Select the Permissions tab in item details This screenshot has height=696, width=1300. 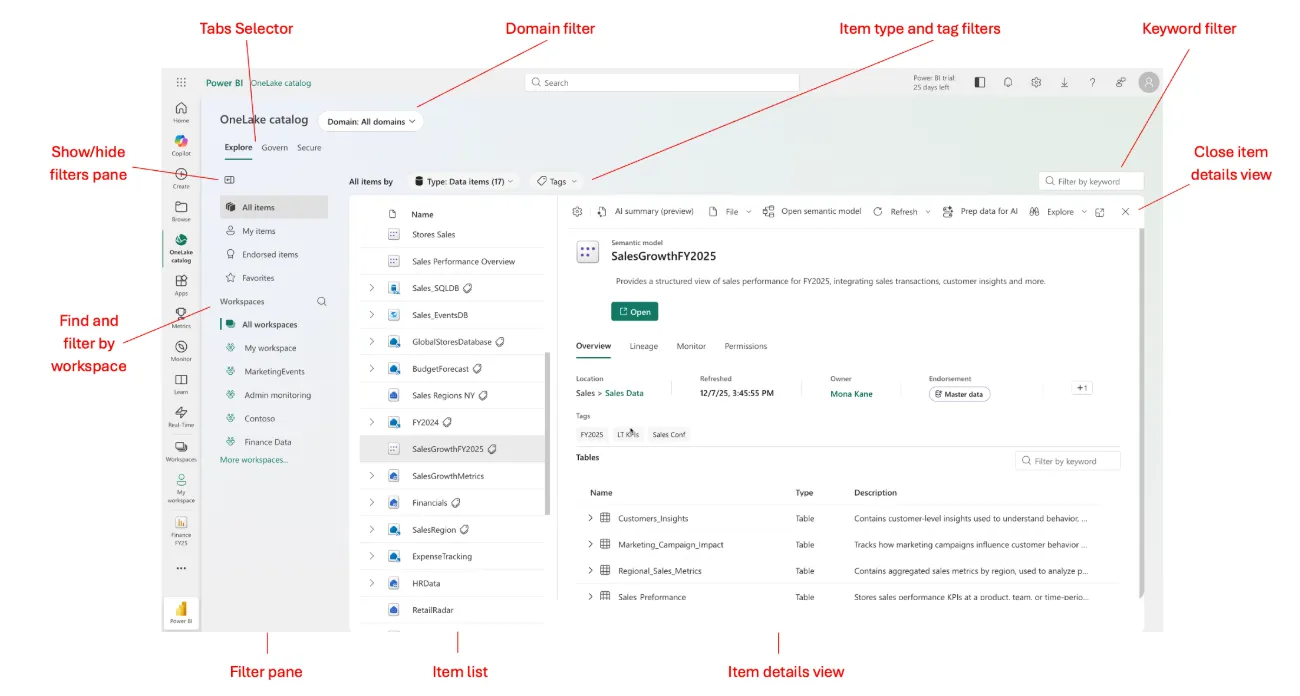point(746,346)
